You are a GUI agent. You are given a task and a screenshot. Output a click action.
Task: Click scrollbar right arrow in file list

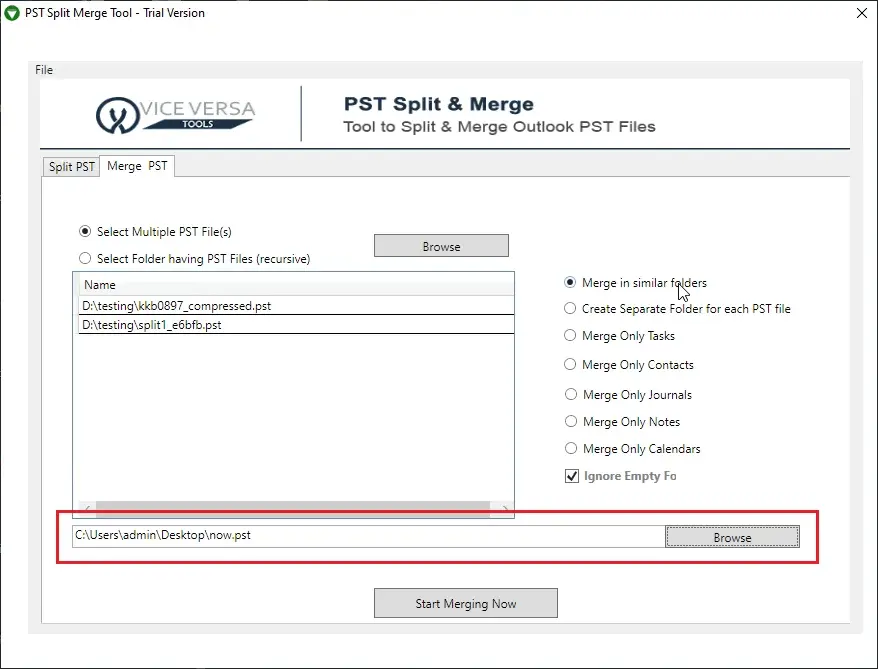[505, 509]
